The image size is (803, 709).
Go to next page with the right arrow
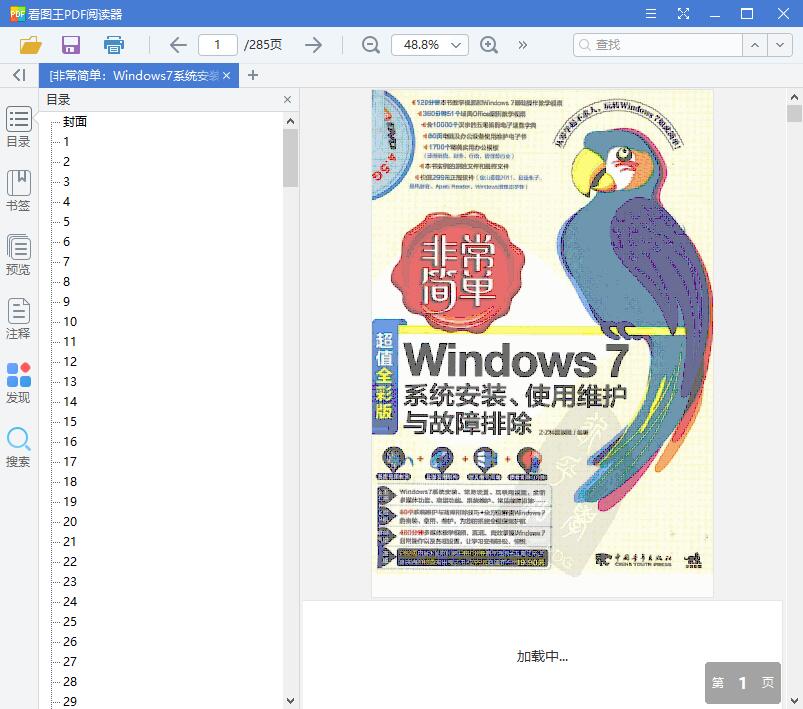pos(313,45)
